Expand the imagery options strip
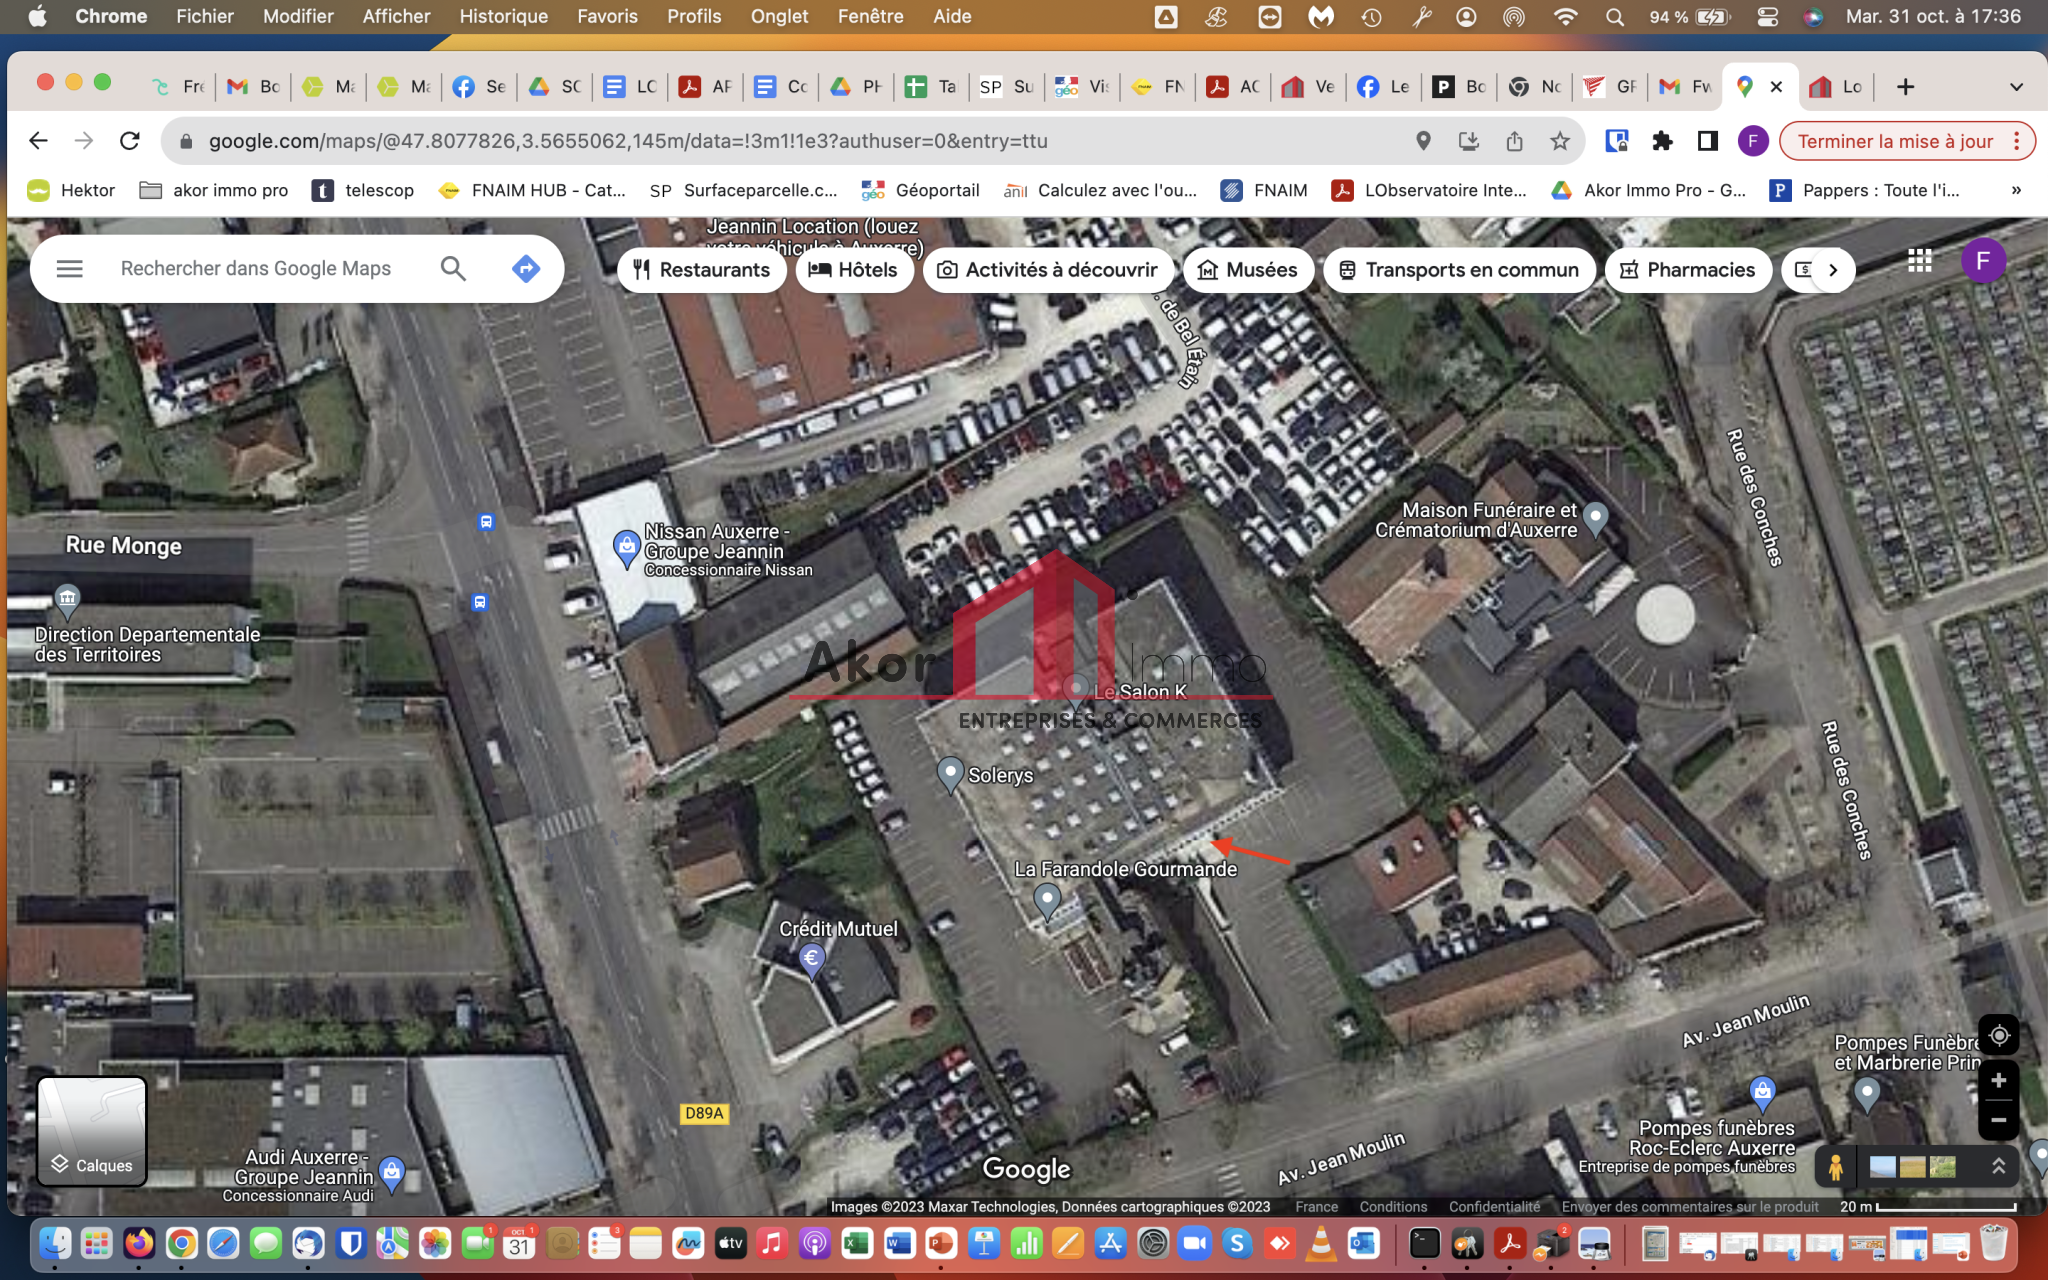2048x1280 pixels. [x=1998, y=1166]
